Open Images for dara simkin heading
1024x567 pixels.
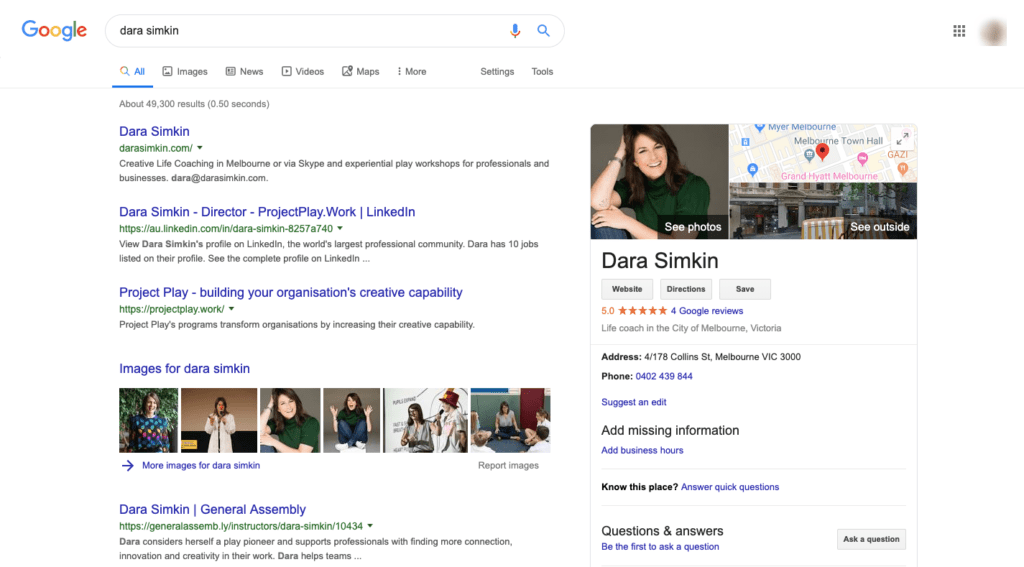[x=184, y=368]
